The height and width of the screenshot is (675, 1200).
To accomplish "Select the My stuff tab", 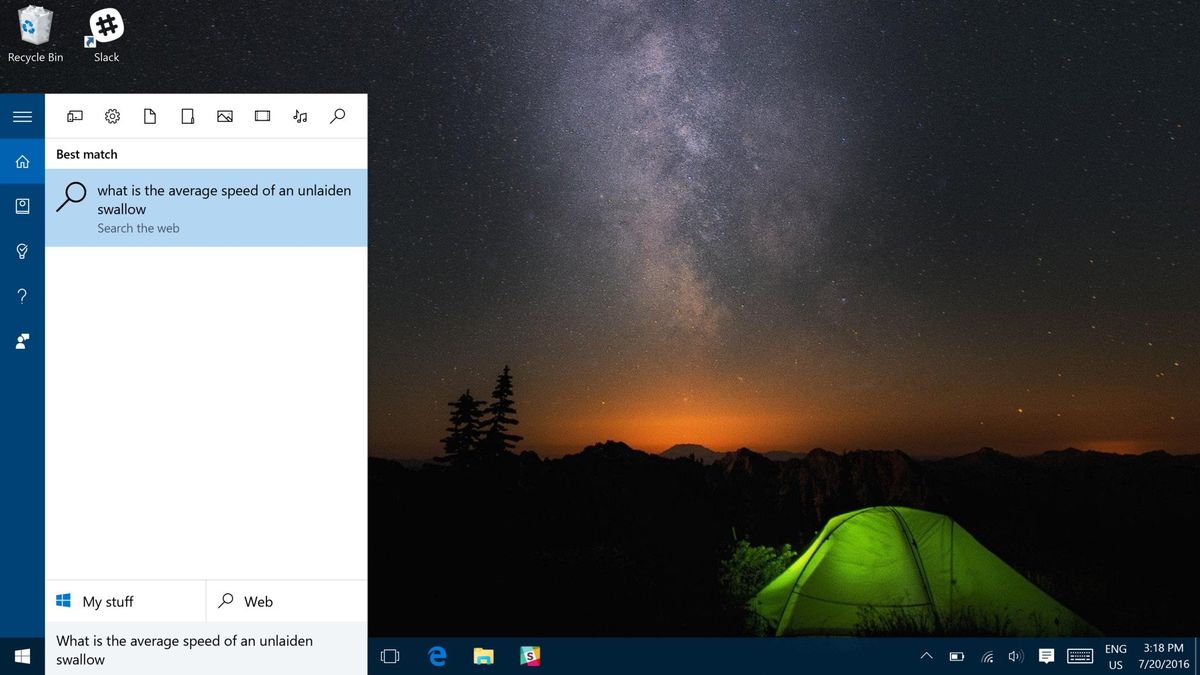I will point(105,601).
